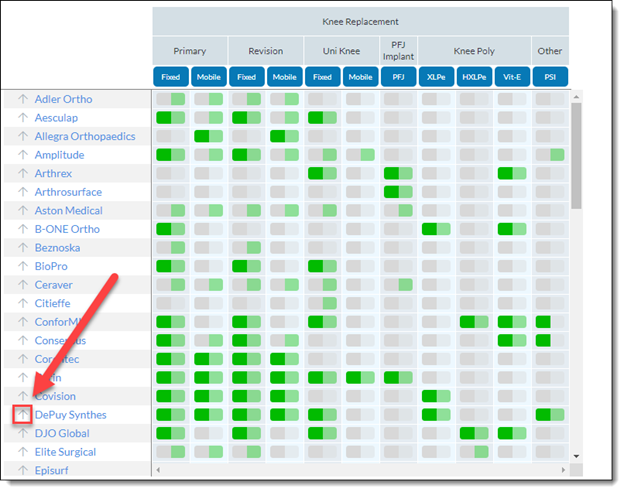
Task: Toggle DJO Global HXLPe indicator
Action: 474,433
